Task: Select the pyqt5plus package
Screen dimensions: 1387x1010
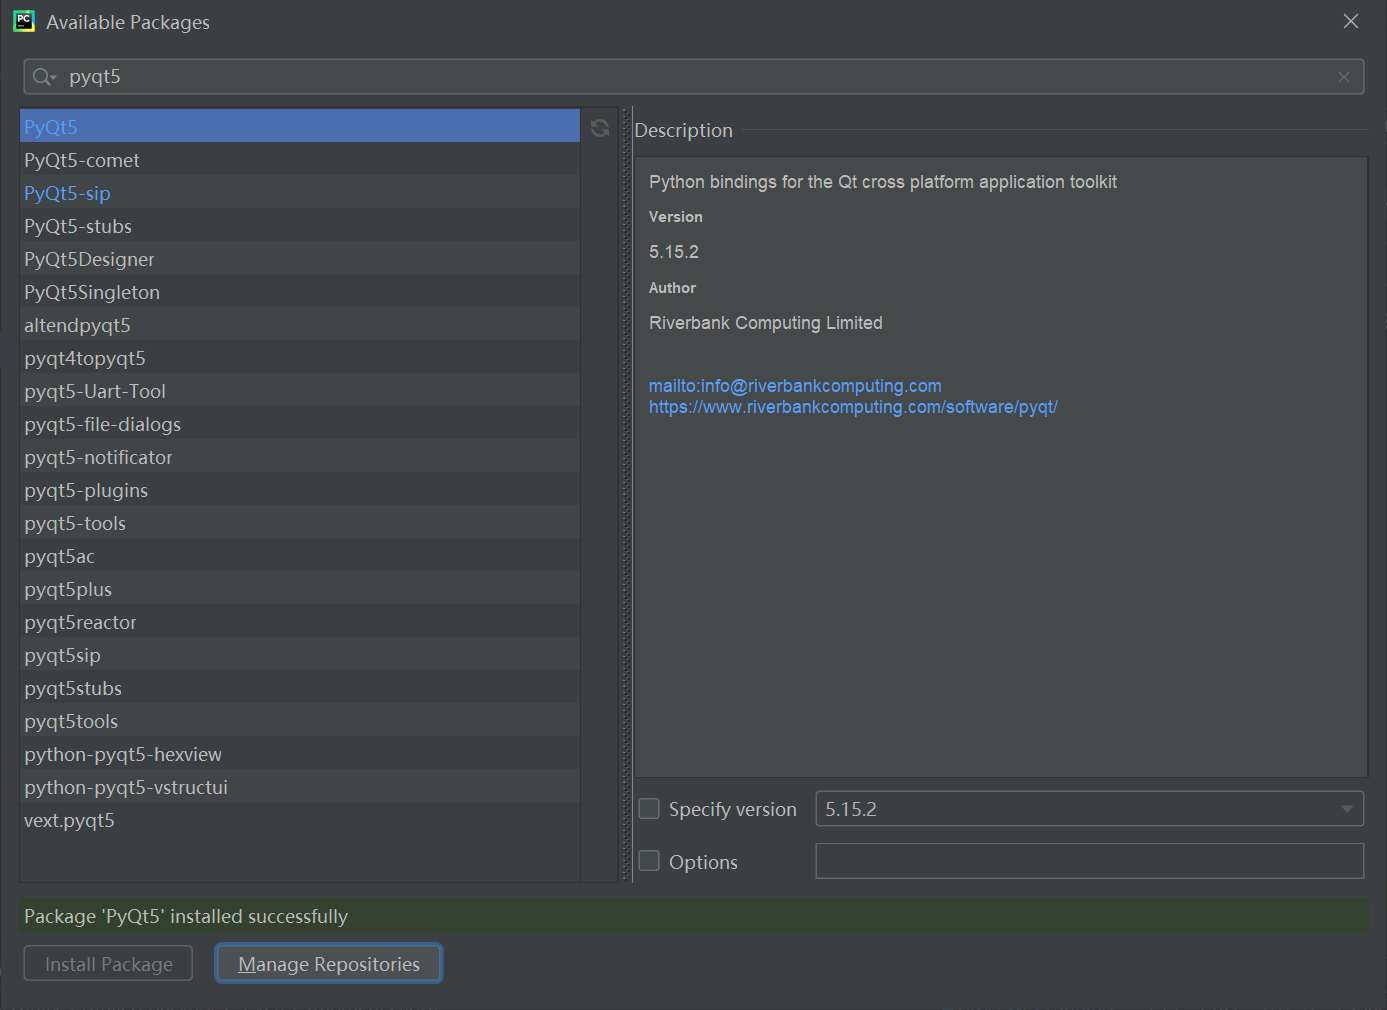Action: click(x=300, y=588)
